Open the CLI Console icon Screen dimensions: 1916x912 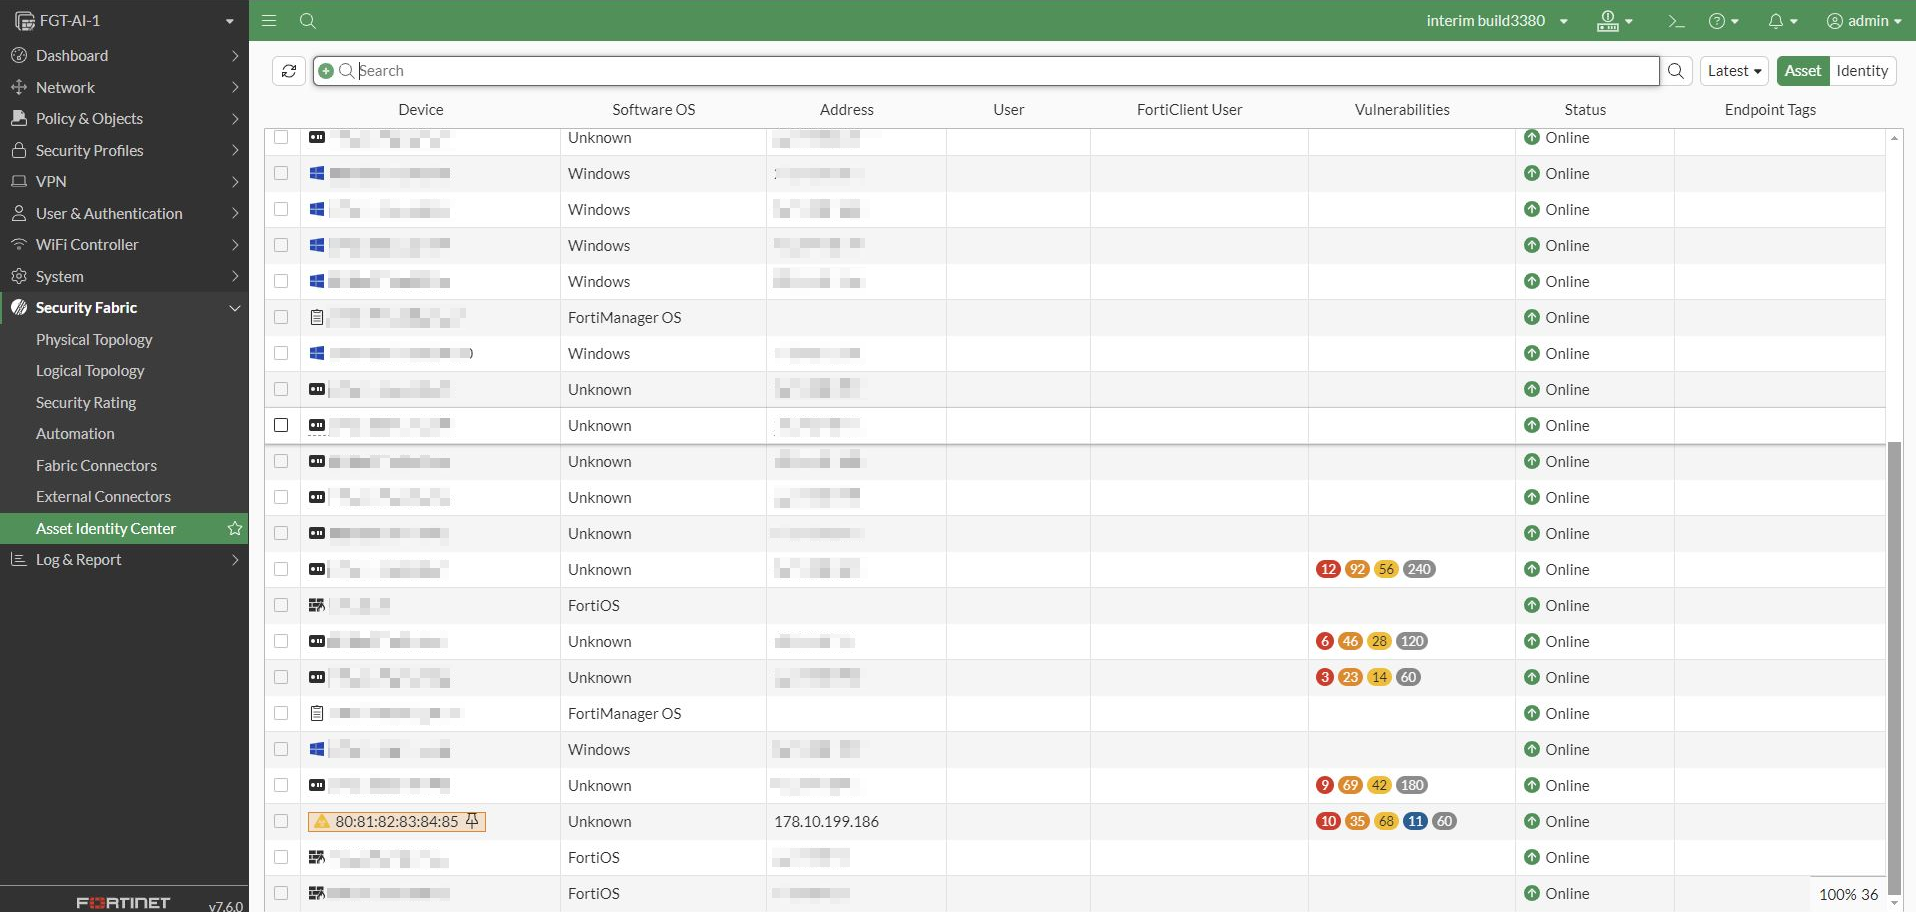point(1676,20)
